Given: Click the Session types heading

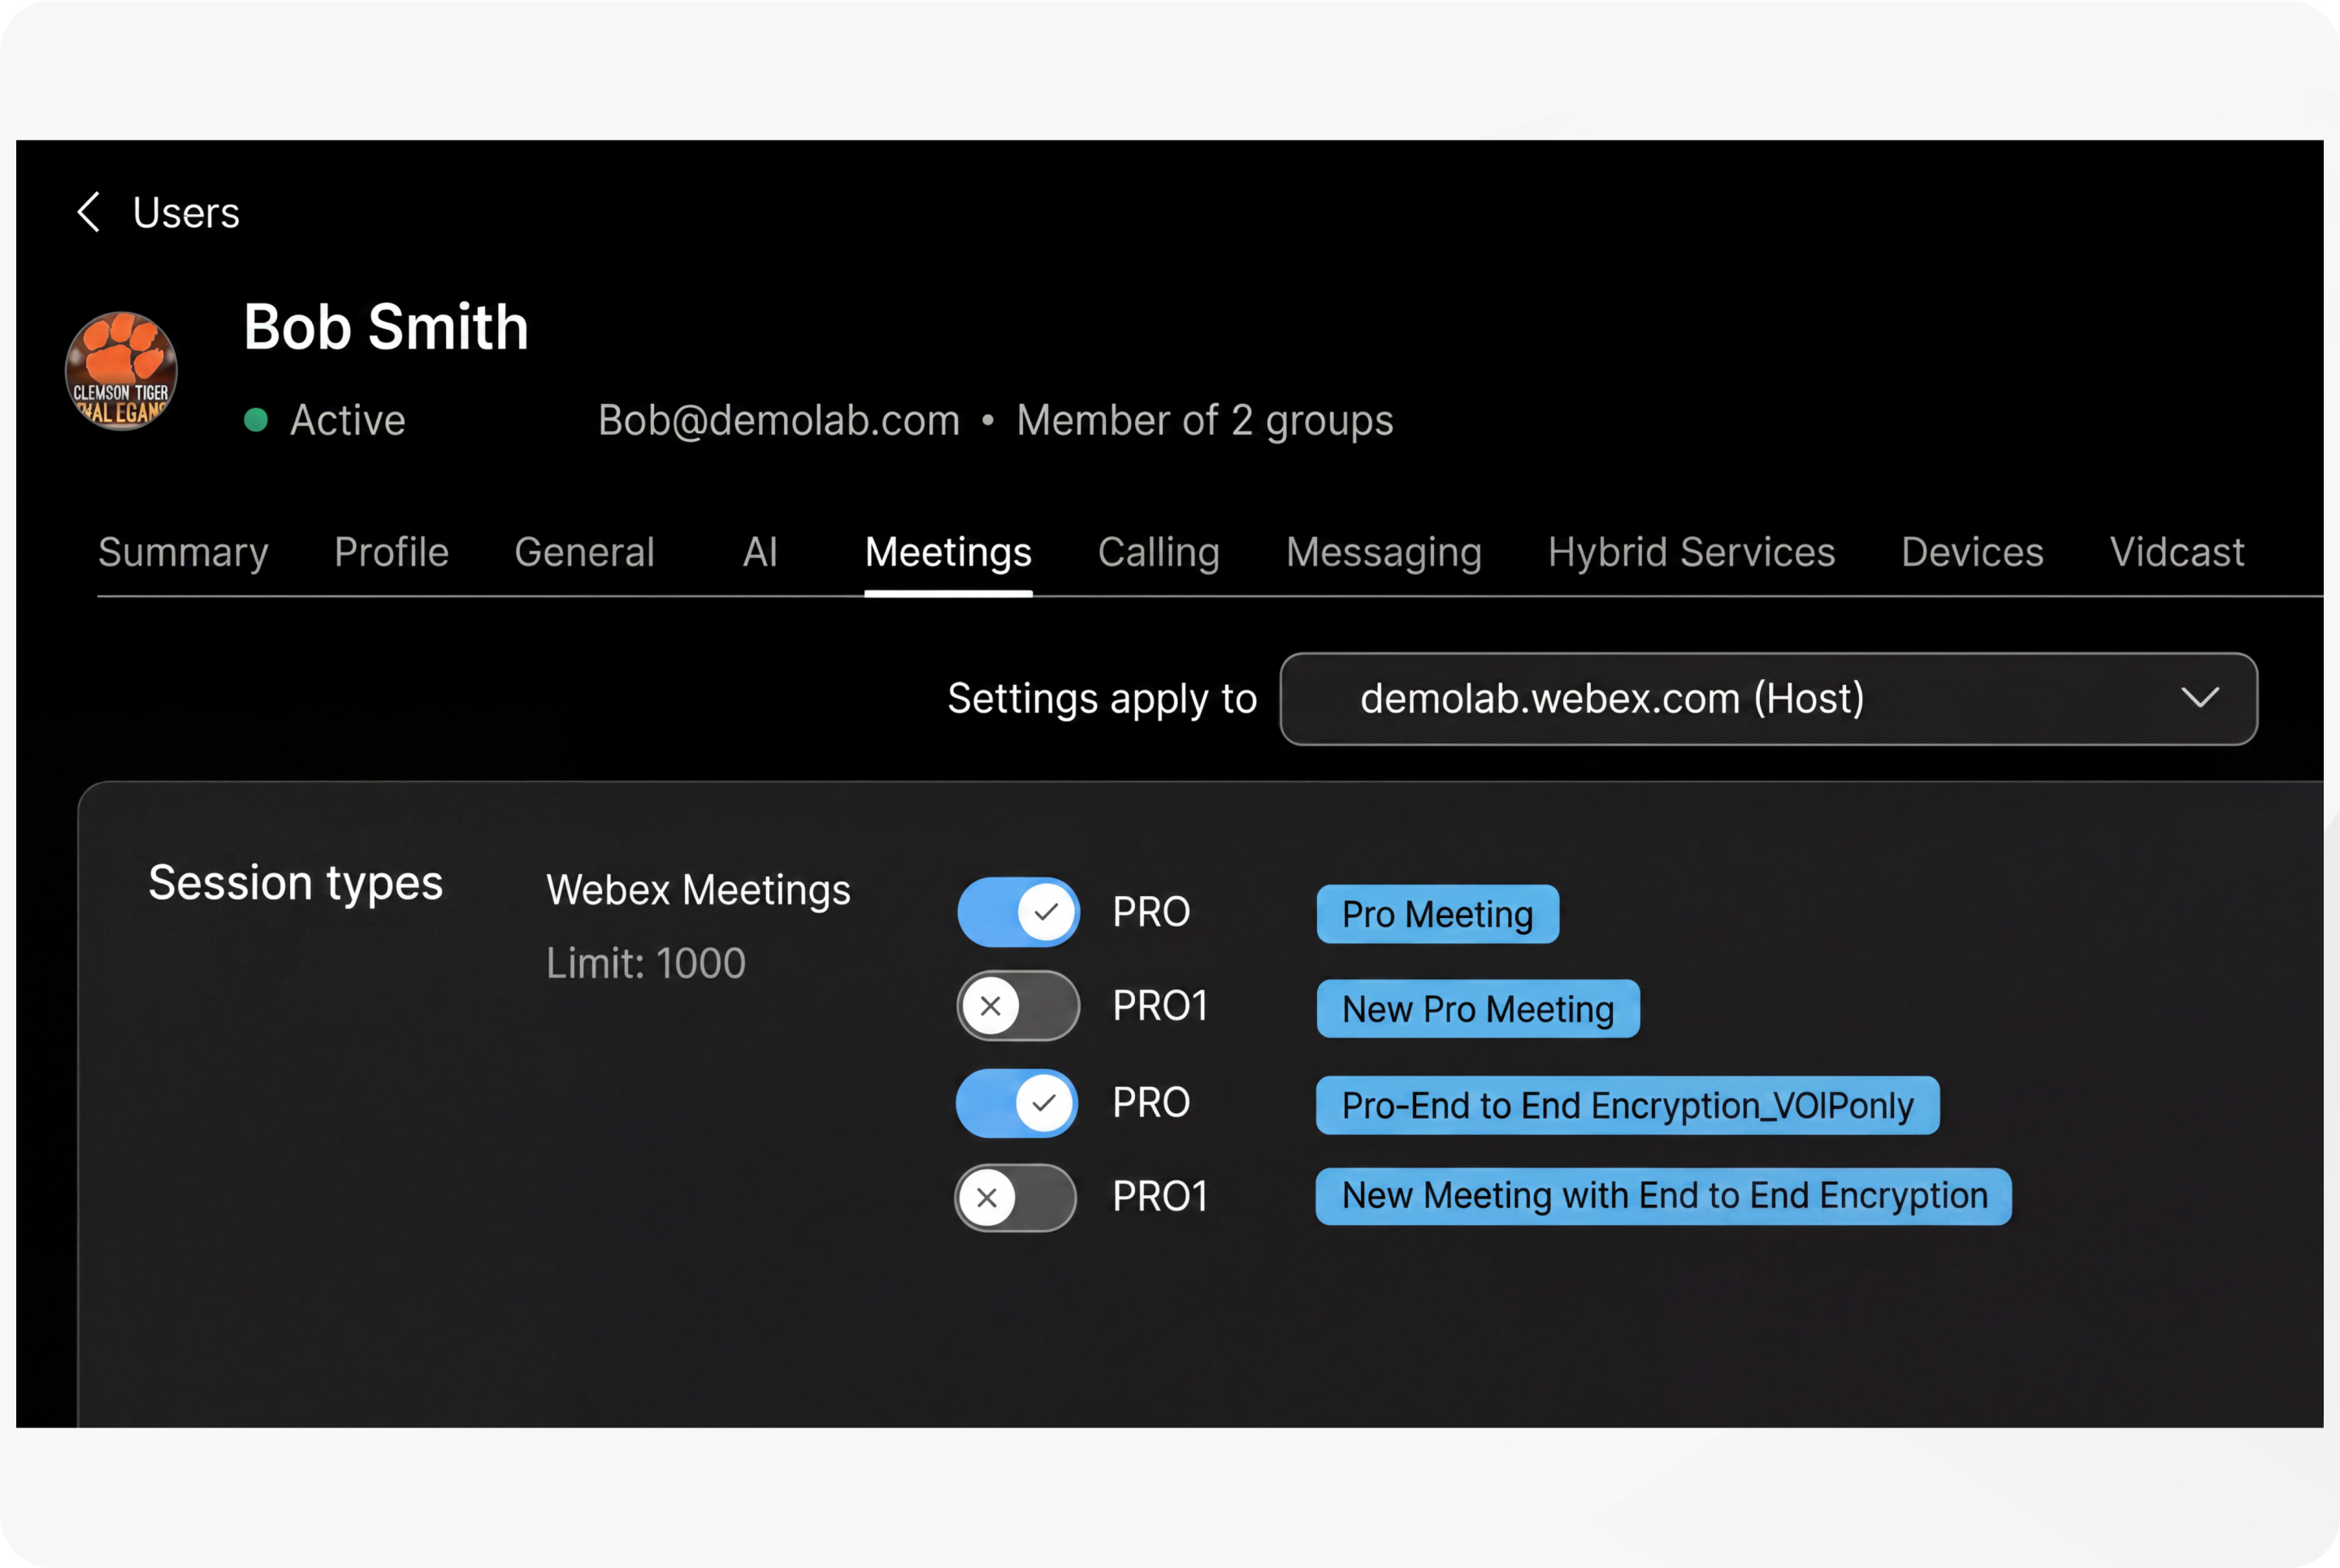Looking at the screenshot, I should click(x=296, y=883).
